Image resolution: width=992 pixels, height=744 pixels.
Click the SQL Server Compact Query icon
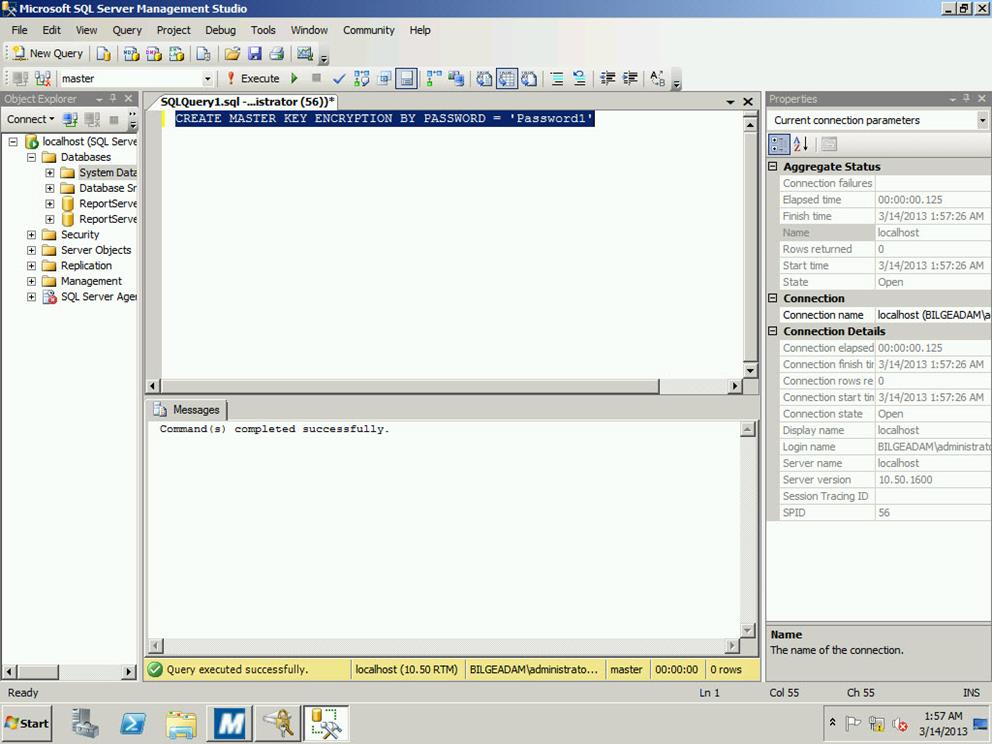coord(203,54)
